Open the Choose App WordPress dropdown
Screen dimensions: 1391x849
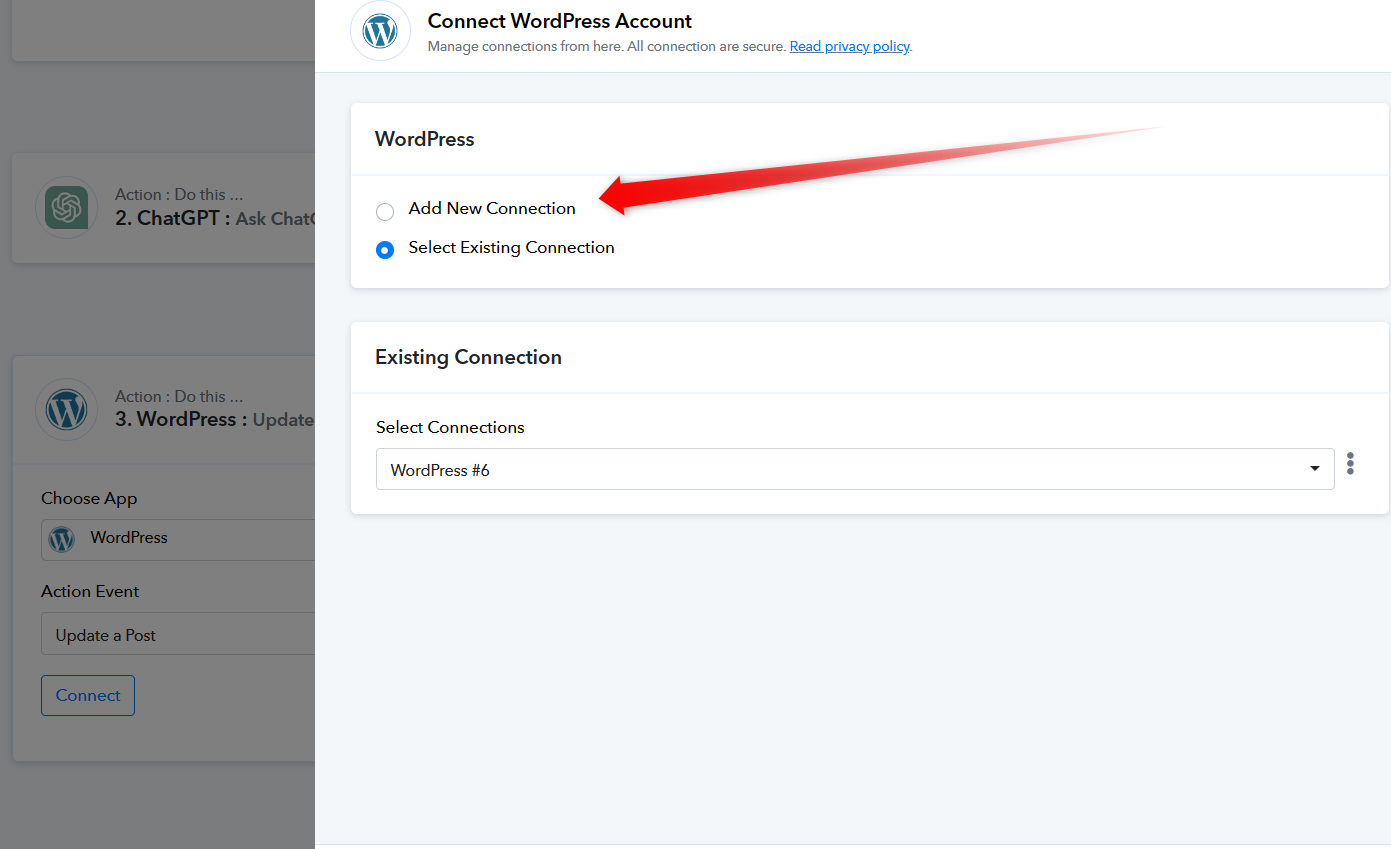(x=178, y=539)
